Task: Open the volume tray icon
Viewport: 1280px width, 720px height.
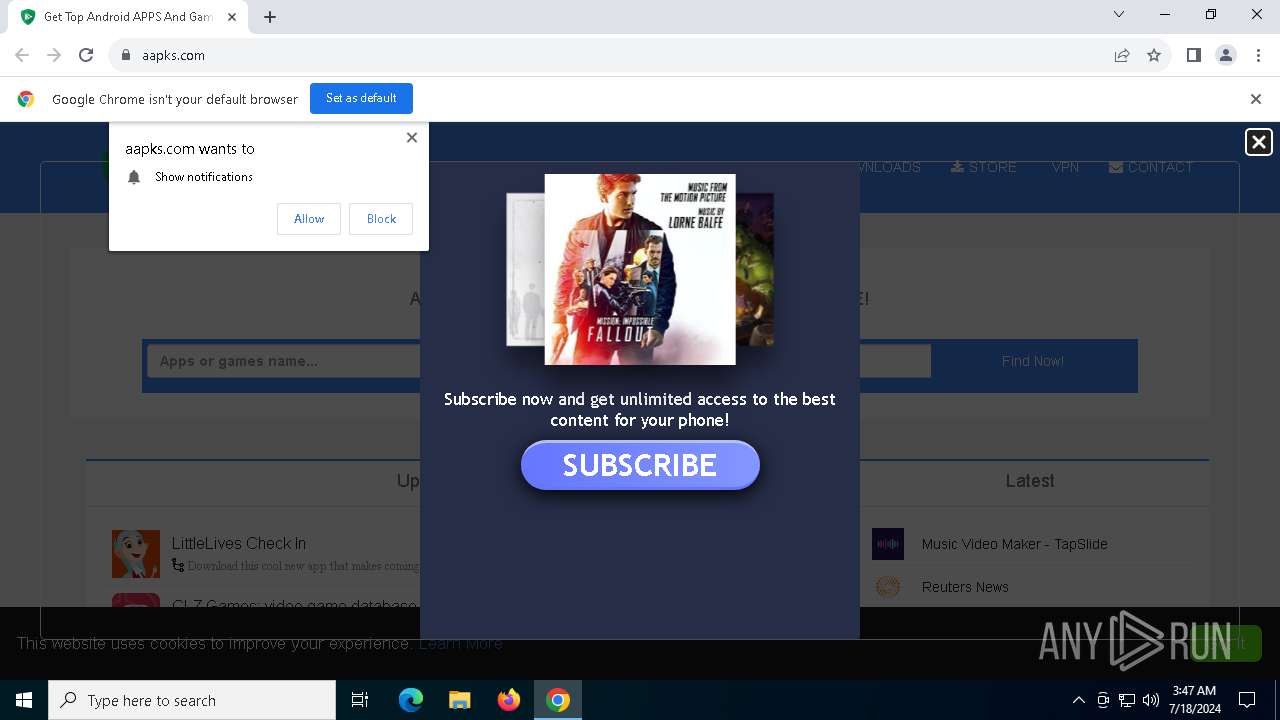Action: pyautogui.click(x=1151, y=700)
